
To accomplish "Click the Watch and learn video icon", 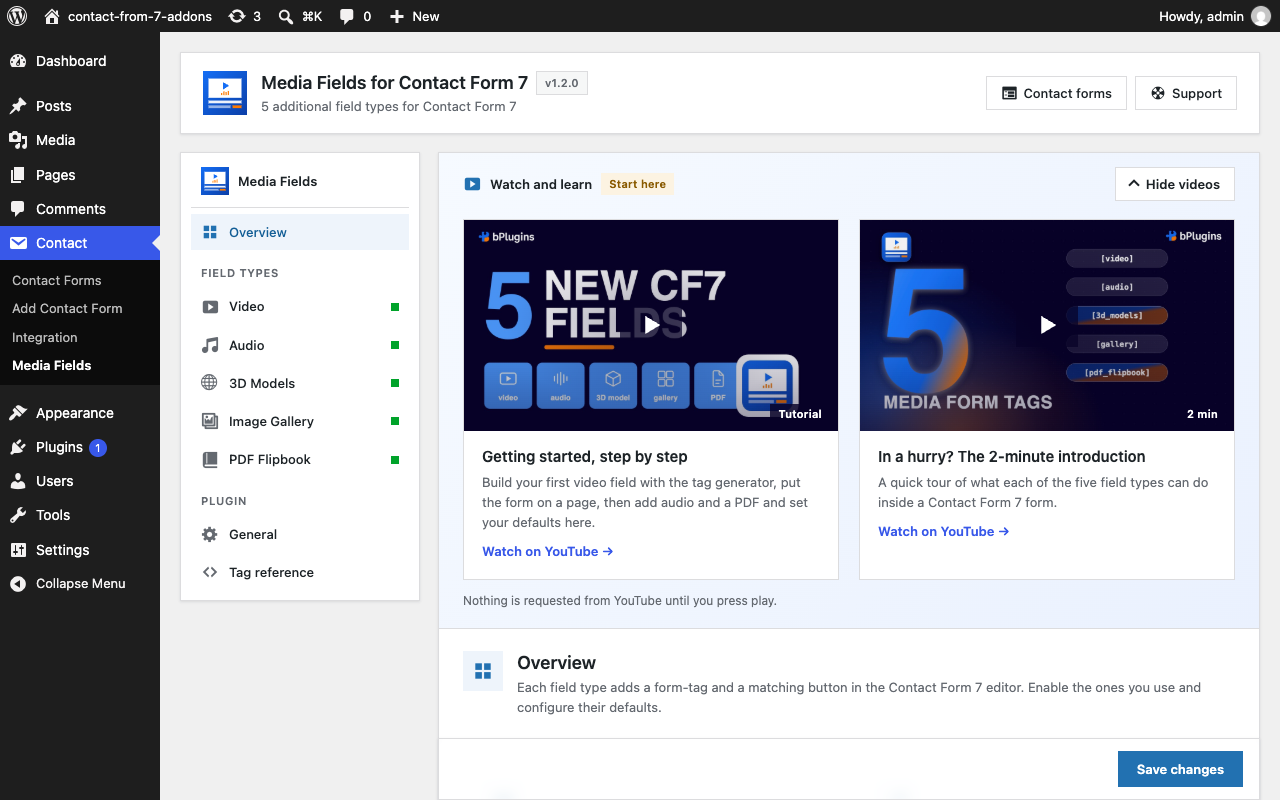I will pyautogui.click(x=472, y=184).
